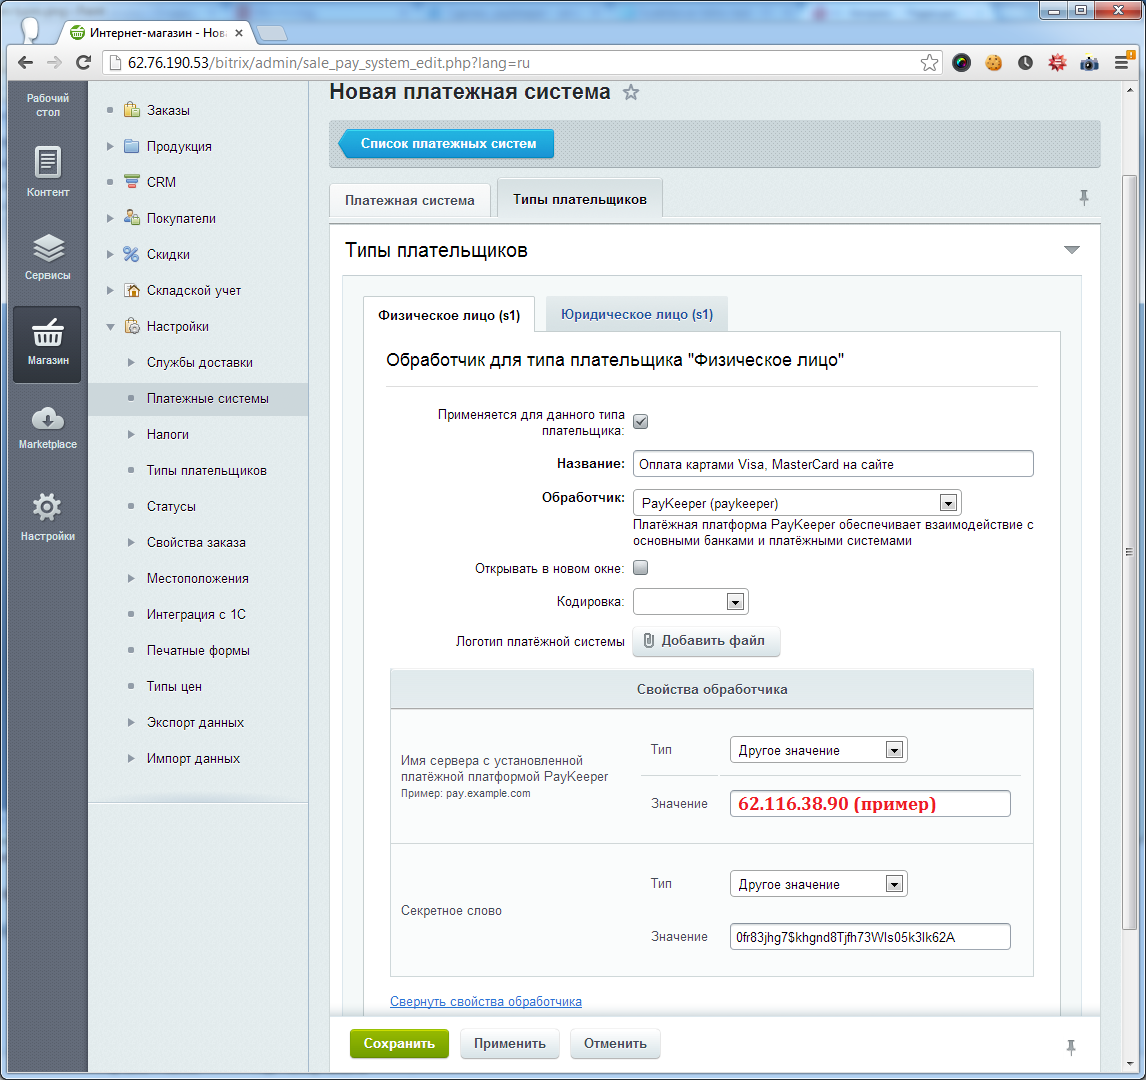Open the Обработчик PayKeeper dropdown
Viewport: 1146px width, 1080px height.
pos(797,502)
